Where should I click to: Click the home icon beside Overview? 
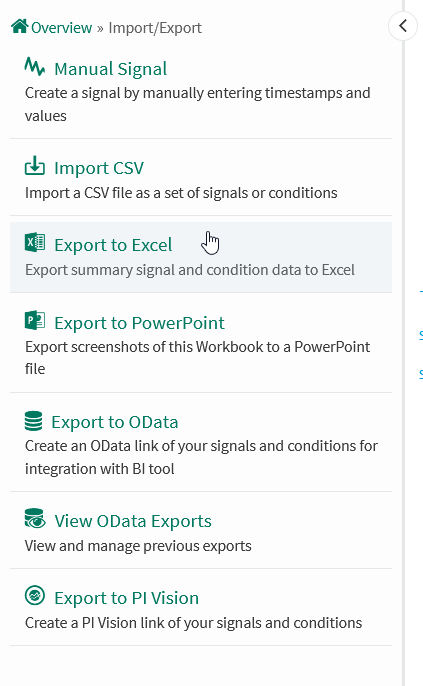point(19,26)
